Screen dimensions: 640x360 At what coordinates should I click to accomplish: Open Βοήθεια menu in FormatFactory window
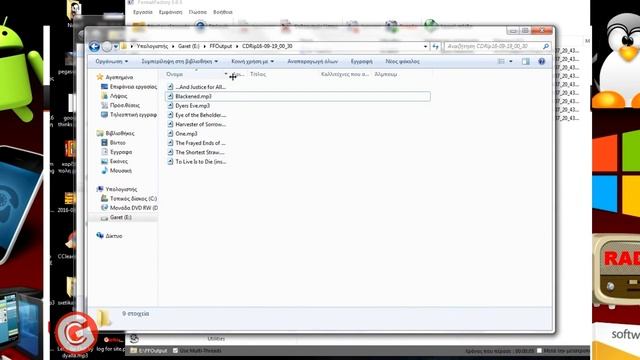click(x=222, y=12)
